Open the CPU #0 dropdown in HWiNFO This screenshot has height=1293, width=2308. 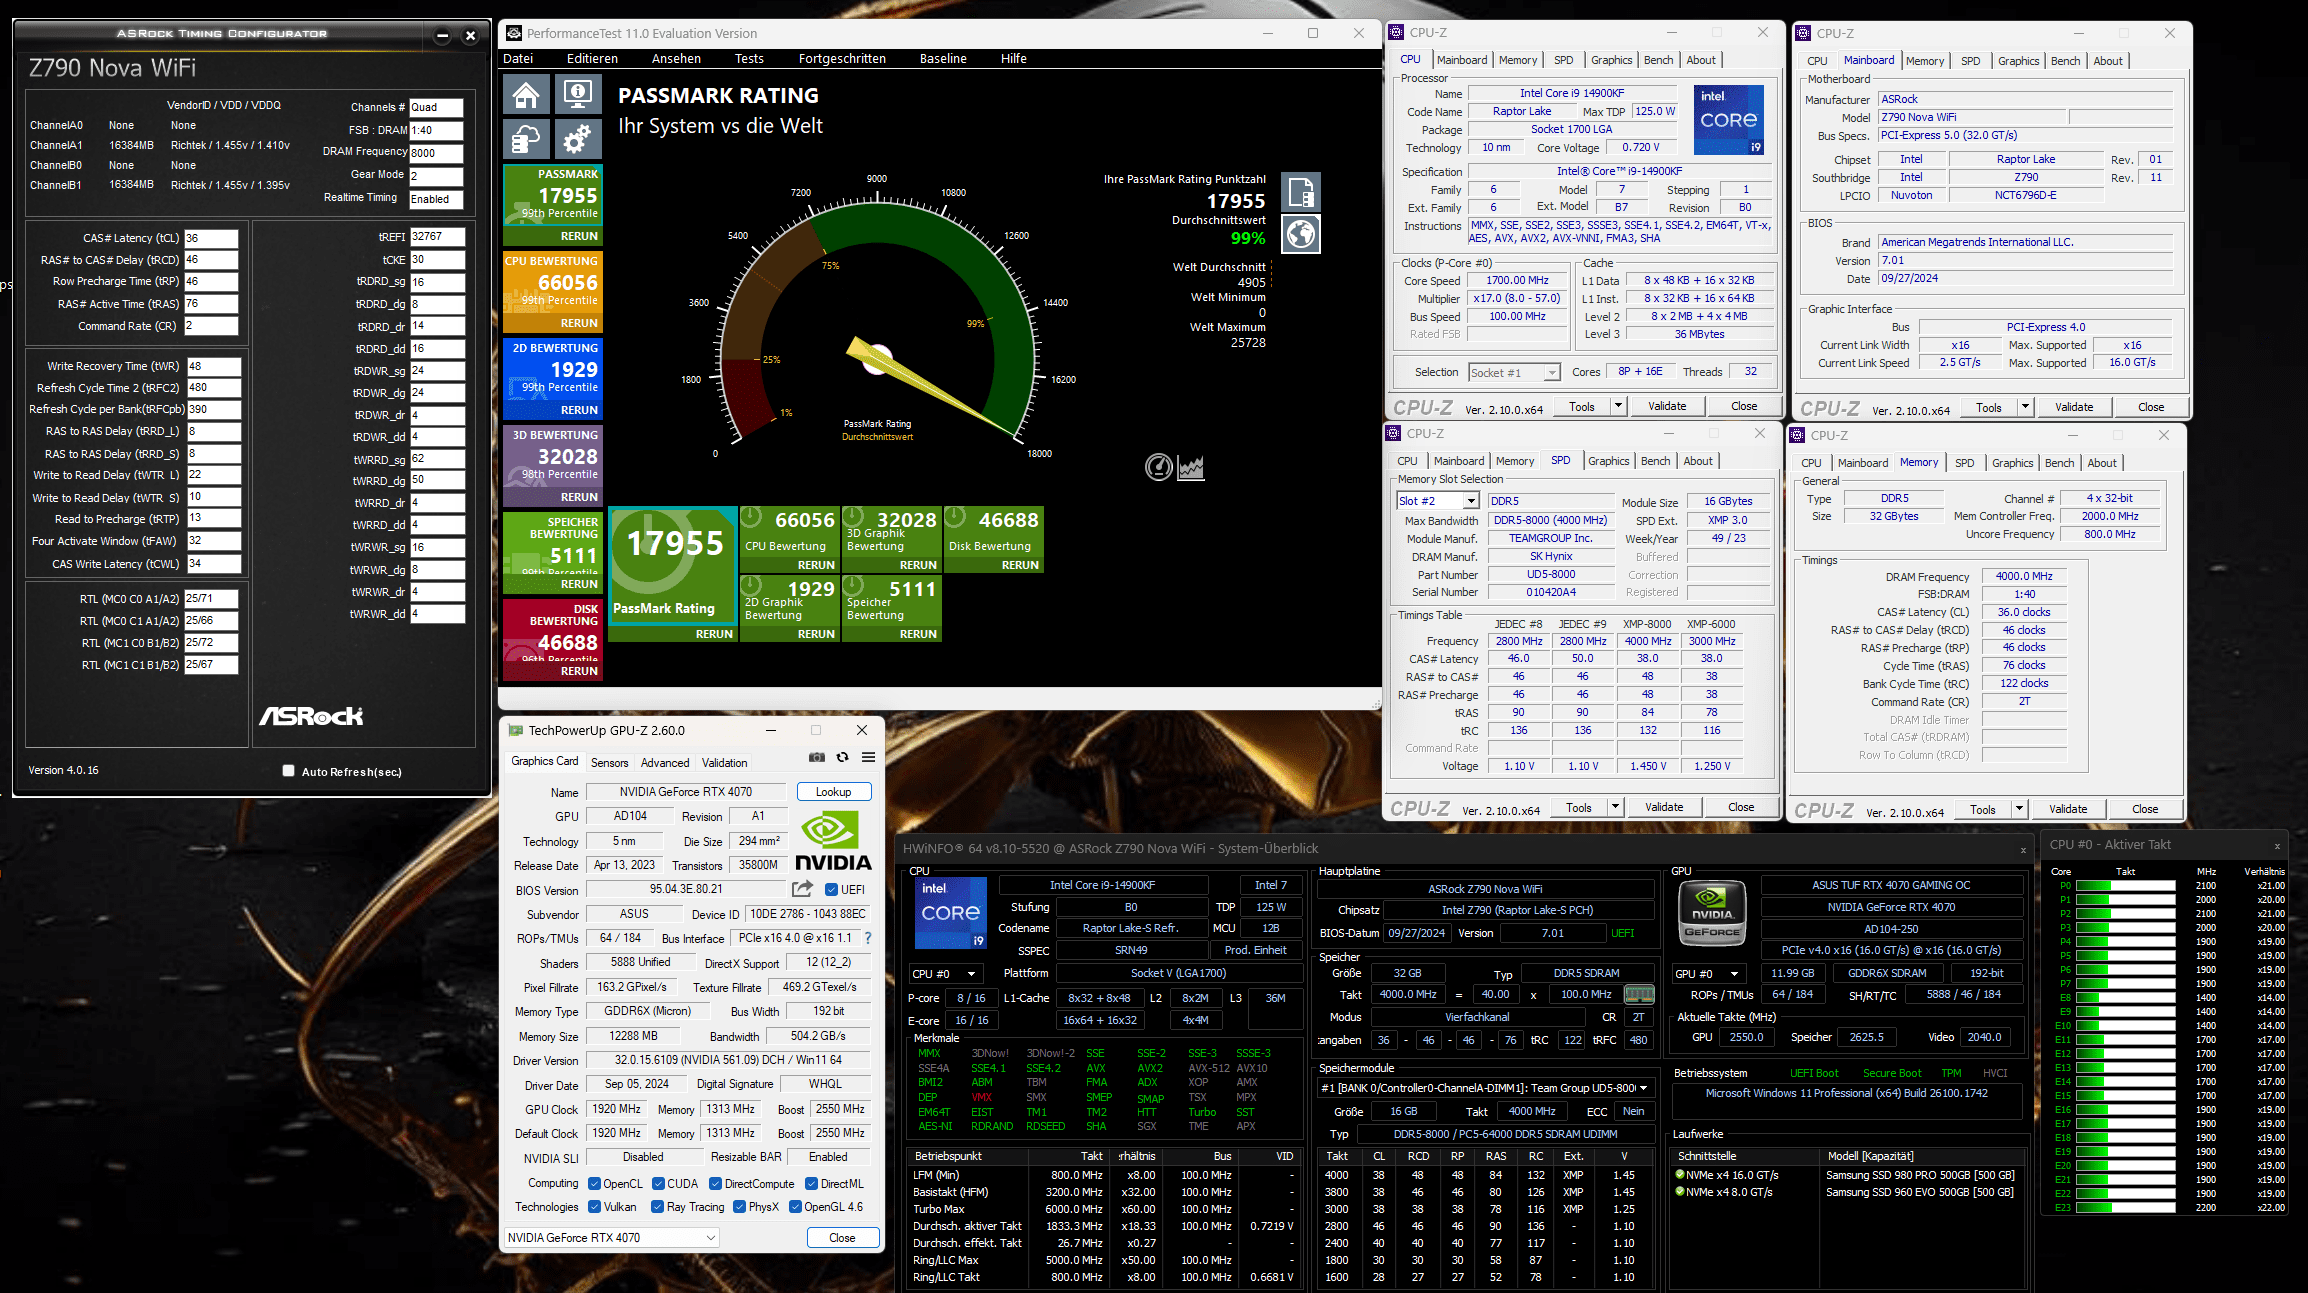pos(946,973)
